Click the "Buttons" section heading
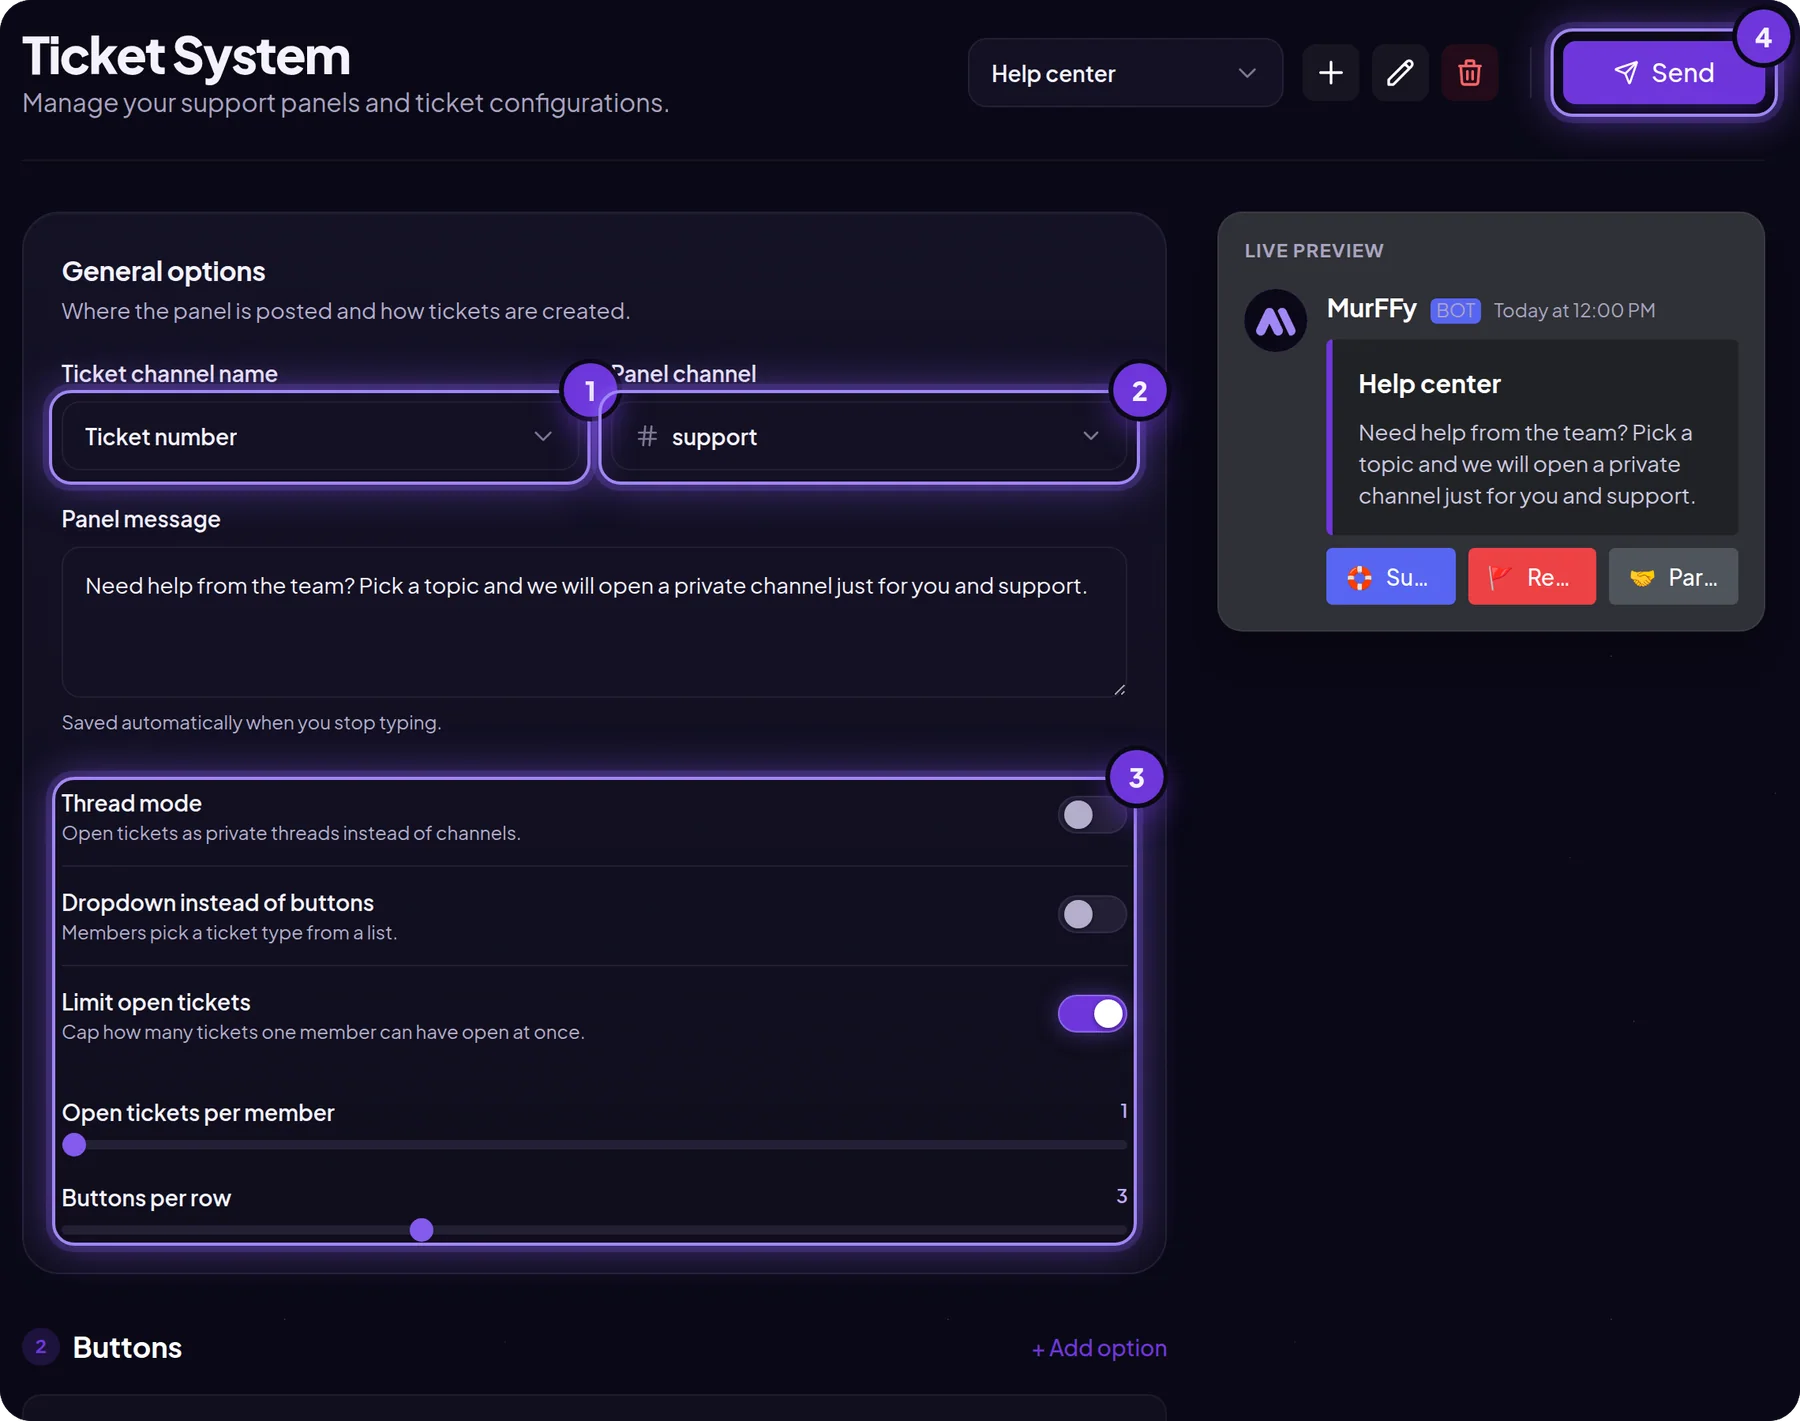The width and height of the screenshot is (1800, 1421). click(x=127, y=1348)
